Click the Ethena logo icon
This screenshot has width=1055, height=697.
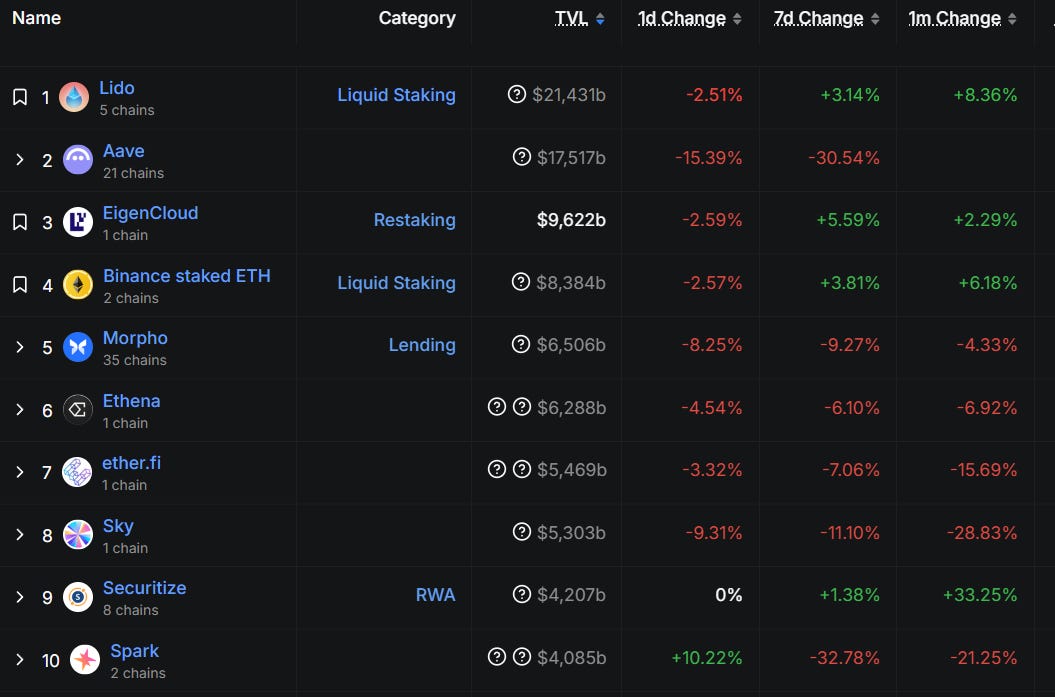pos(78,410)
